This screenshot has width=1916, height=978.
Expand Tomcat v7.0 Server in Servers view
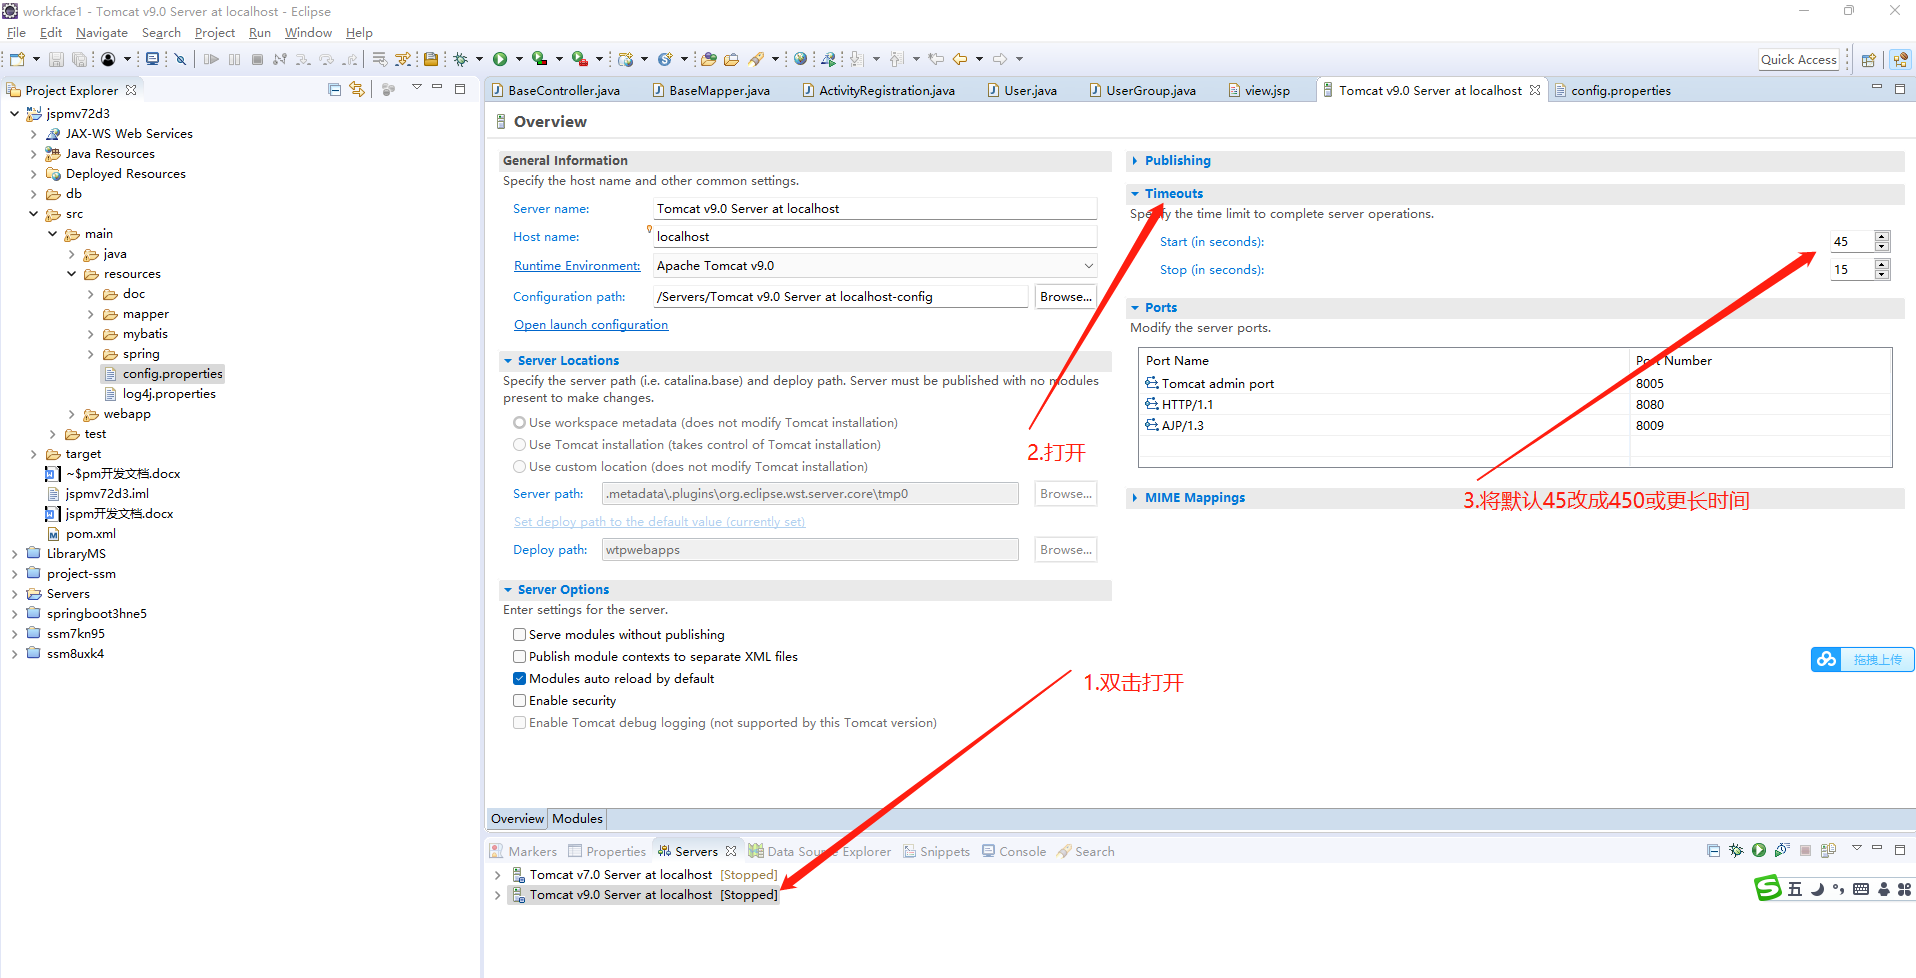coord(498,875)
